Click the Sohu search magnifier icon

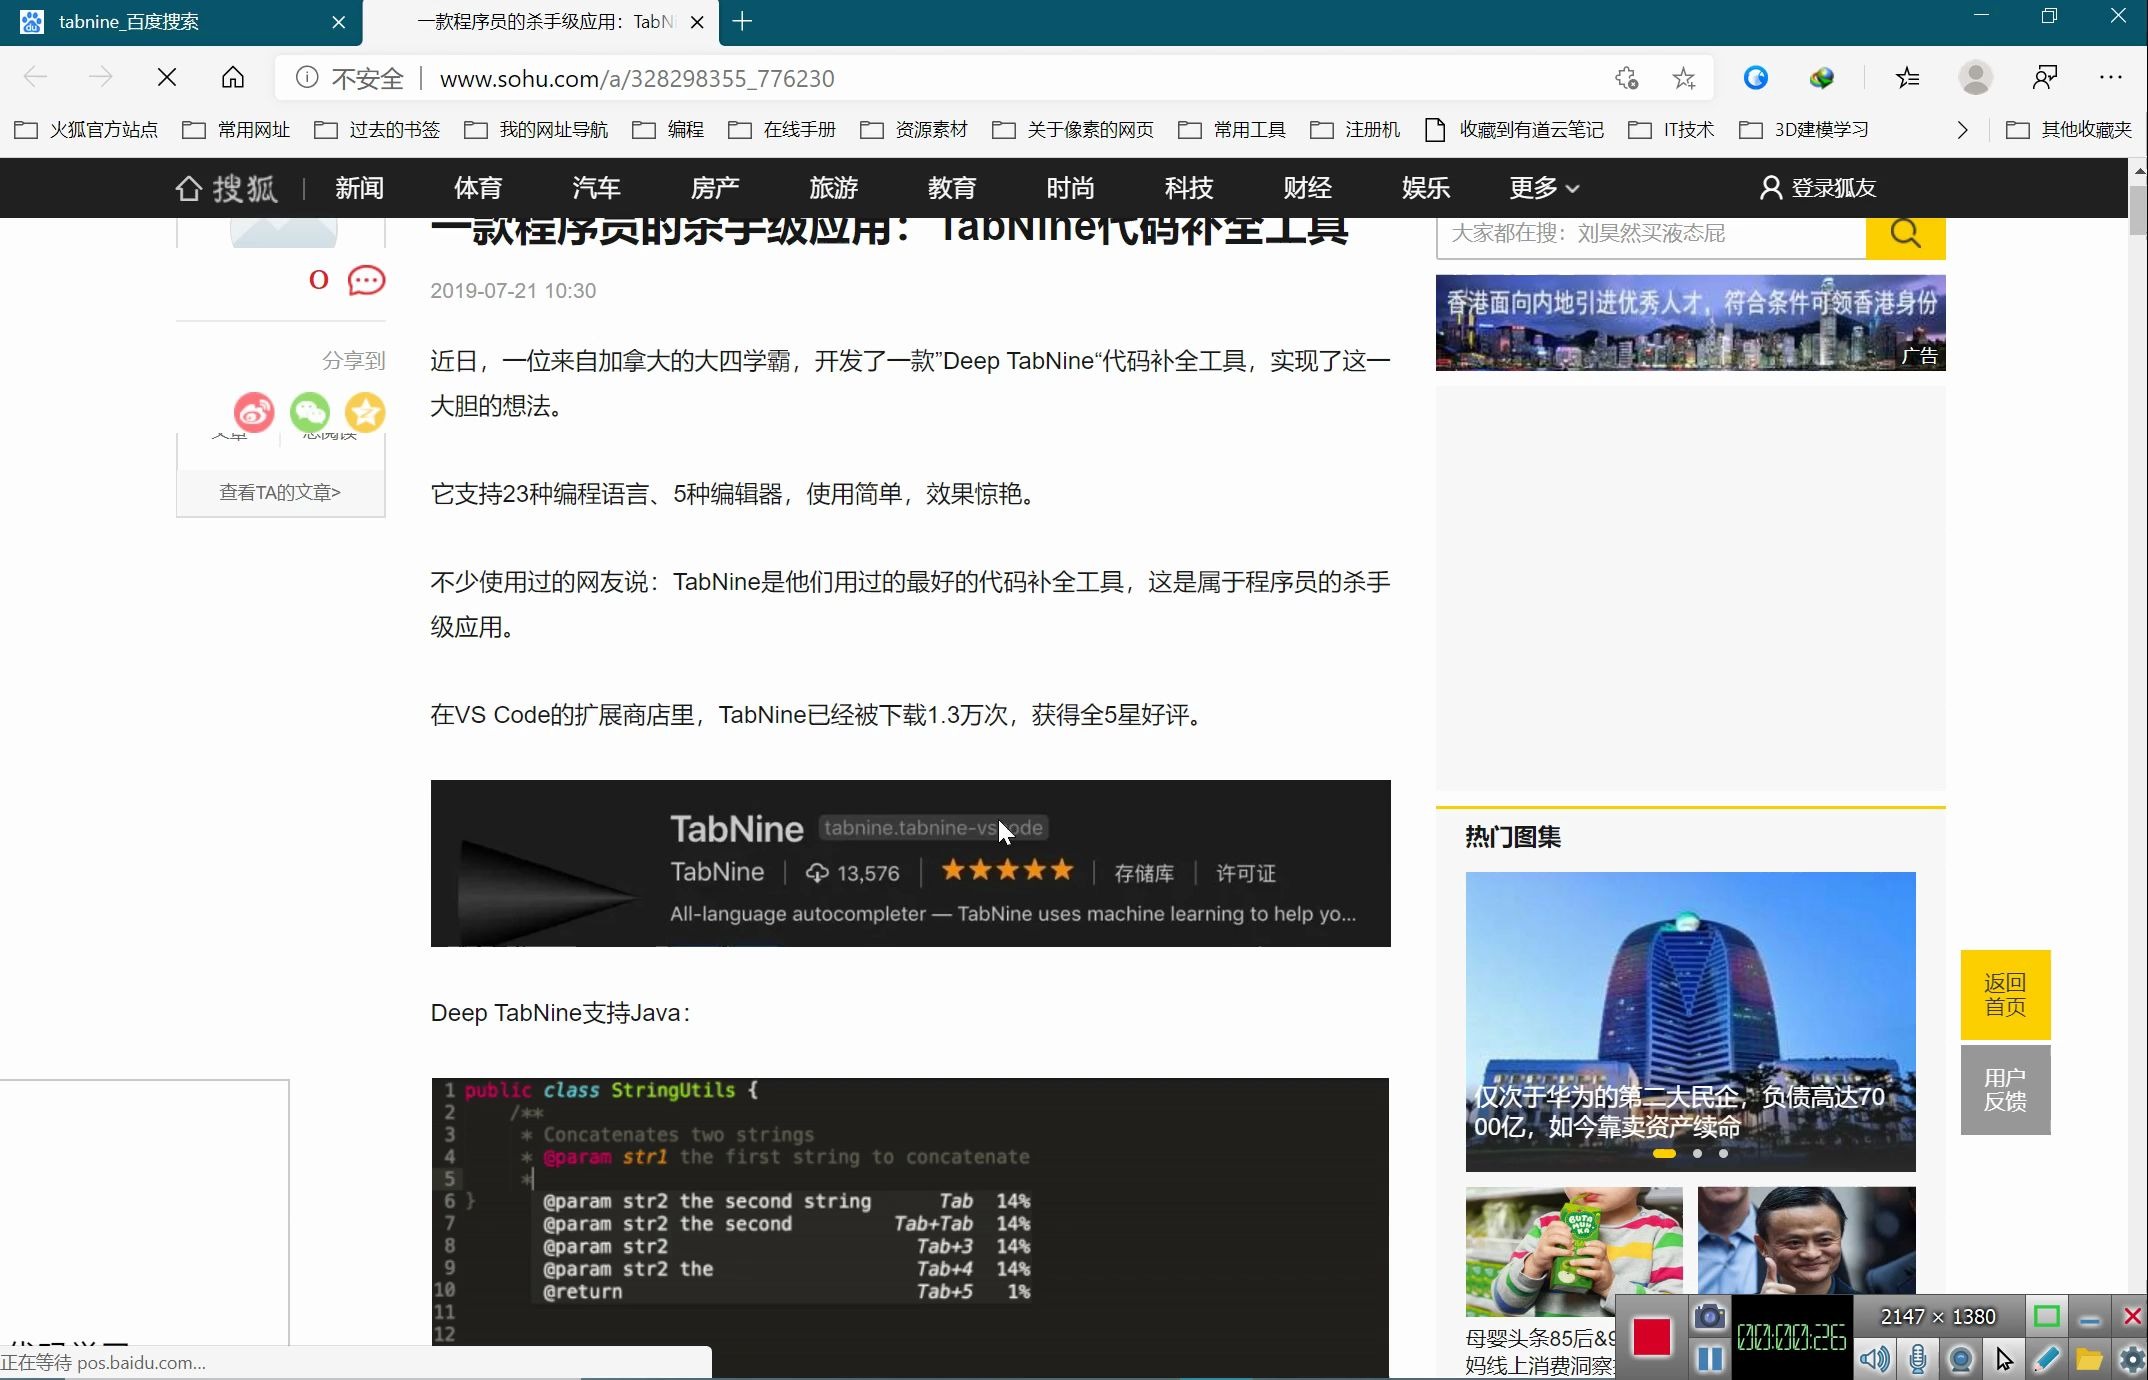tap(1904, 233)
